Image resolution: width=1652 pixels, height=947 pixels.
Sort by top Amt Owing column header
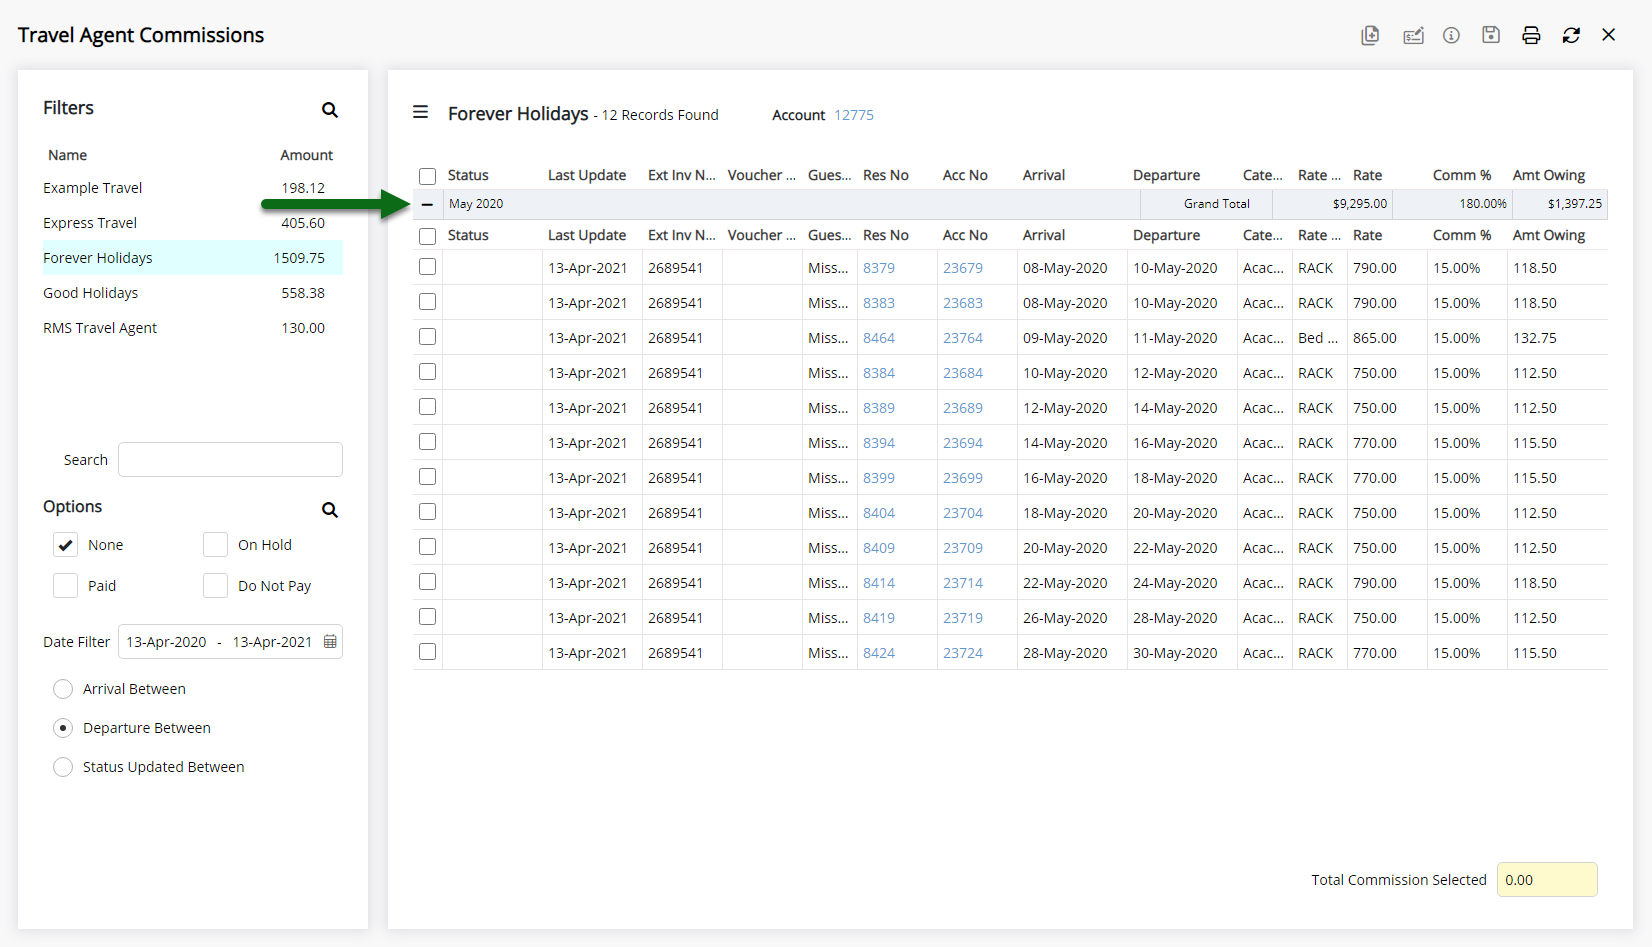tap(1549, 175)
